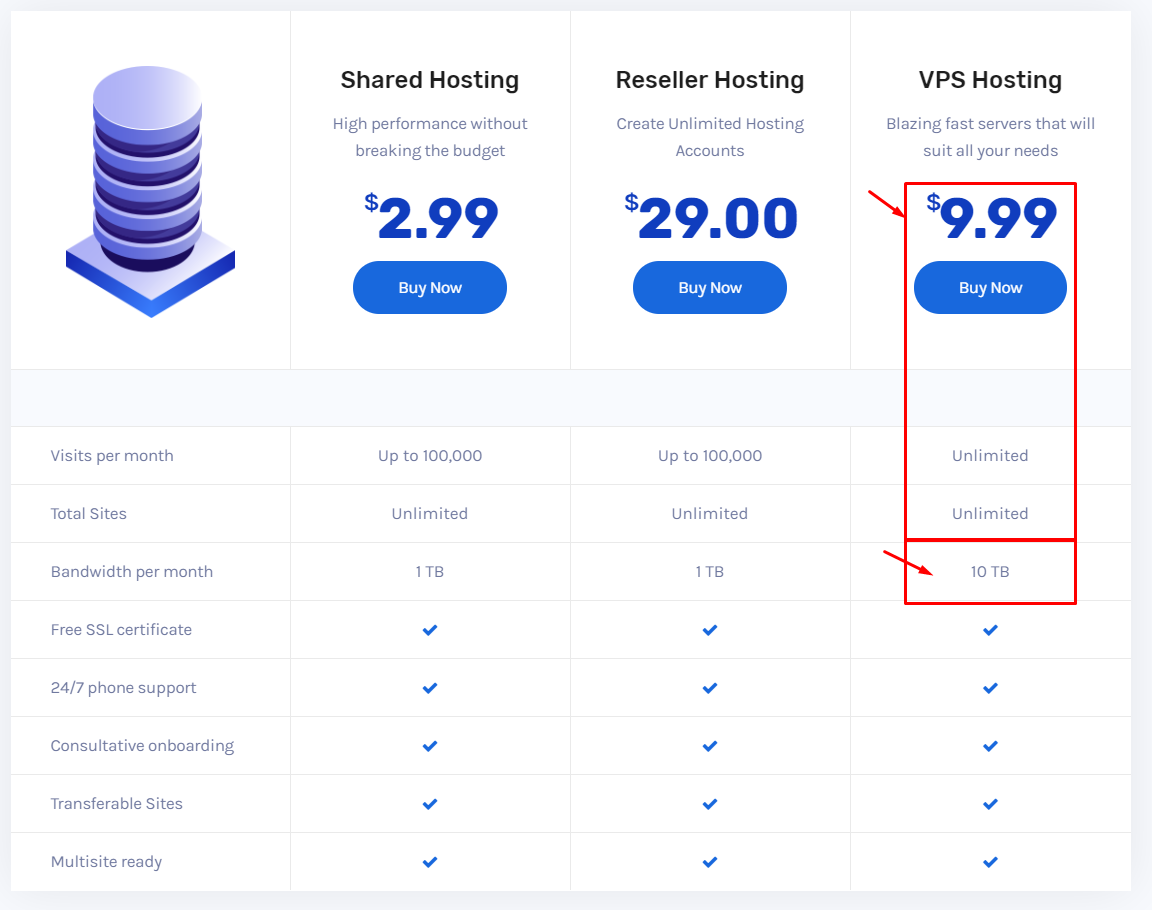Click Unlimited Total Sites for Reseller Hosting
1152x910 pixels.
(x=710, y=513)
